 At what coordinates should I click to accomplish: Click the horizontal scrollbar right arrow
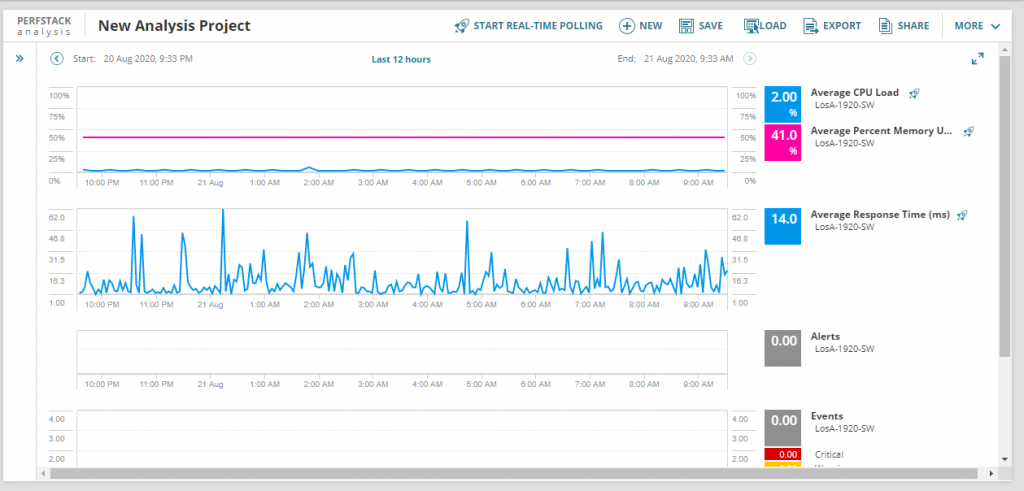991,473
